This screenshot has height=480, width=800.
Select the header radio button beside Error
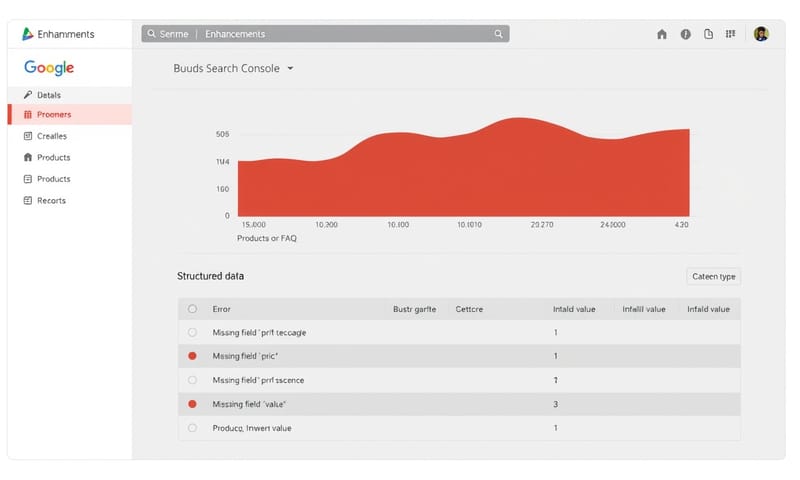pyautogui.click(x=192, y=309)
